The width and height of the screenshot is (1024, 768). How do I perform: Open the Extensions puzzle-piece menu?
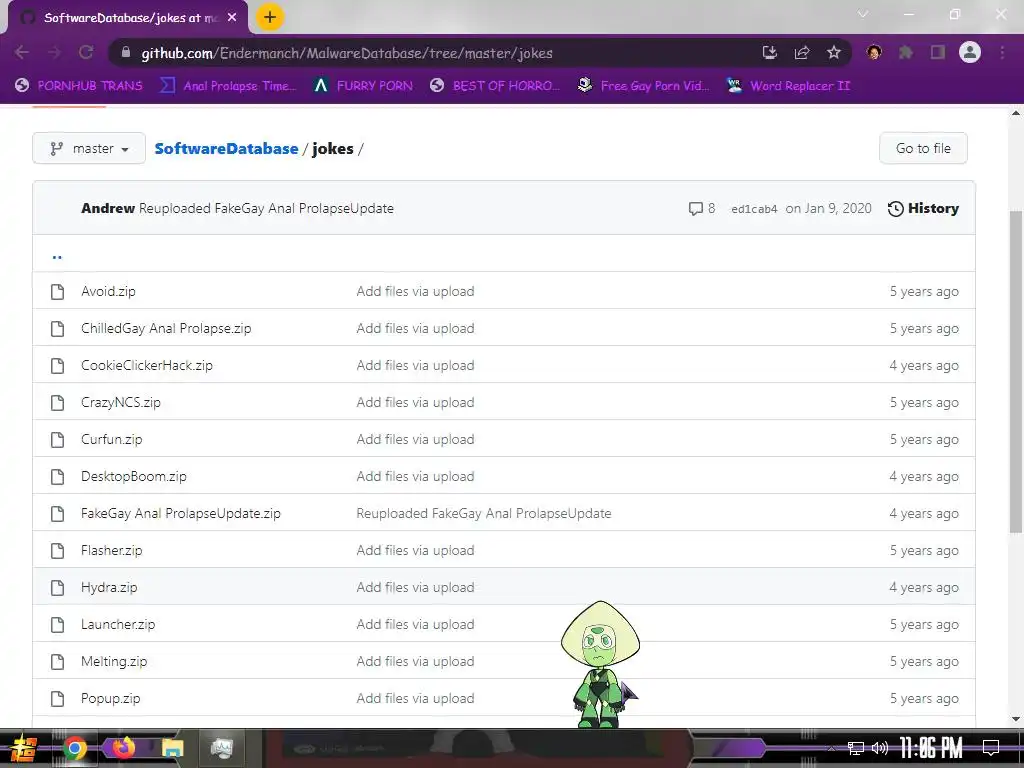[x=906, y=52]
